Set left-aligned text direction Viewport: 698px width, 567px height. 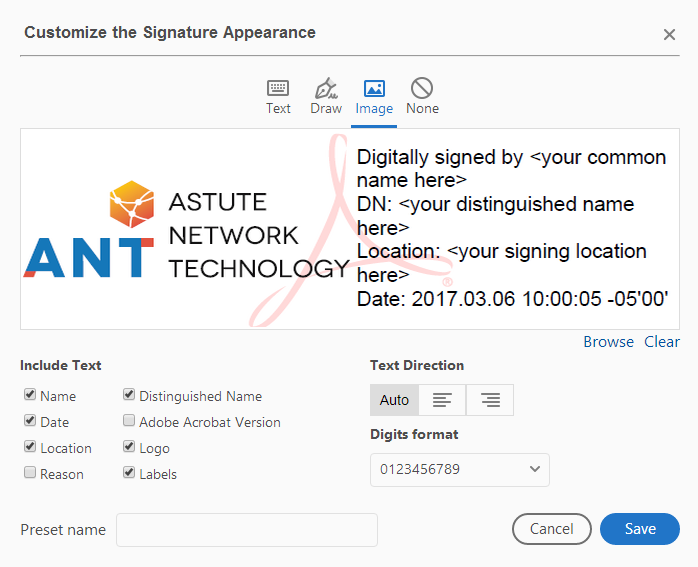click(x=442, y=400)
